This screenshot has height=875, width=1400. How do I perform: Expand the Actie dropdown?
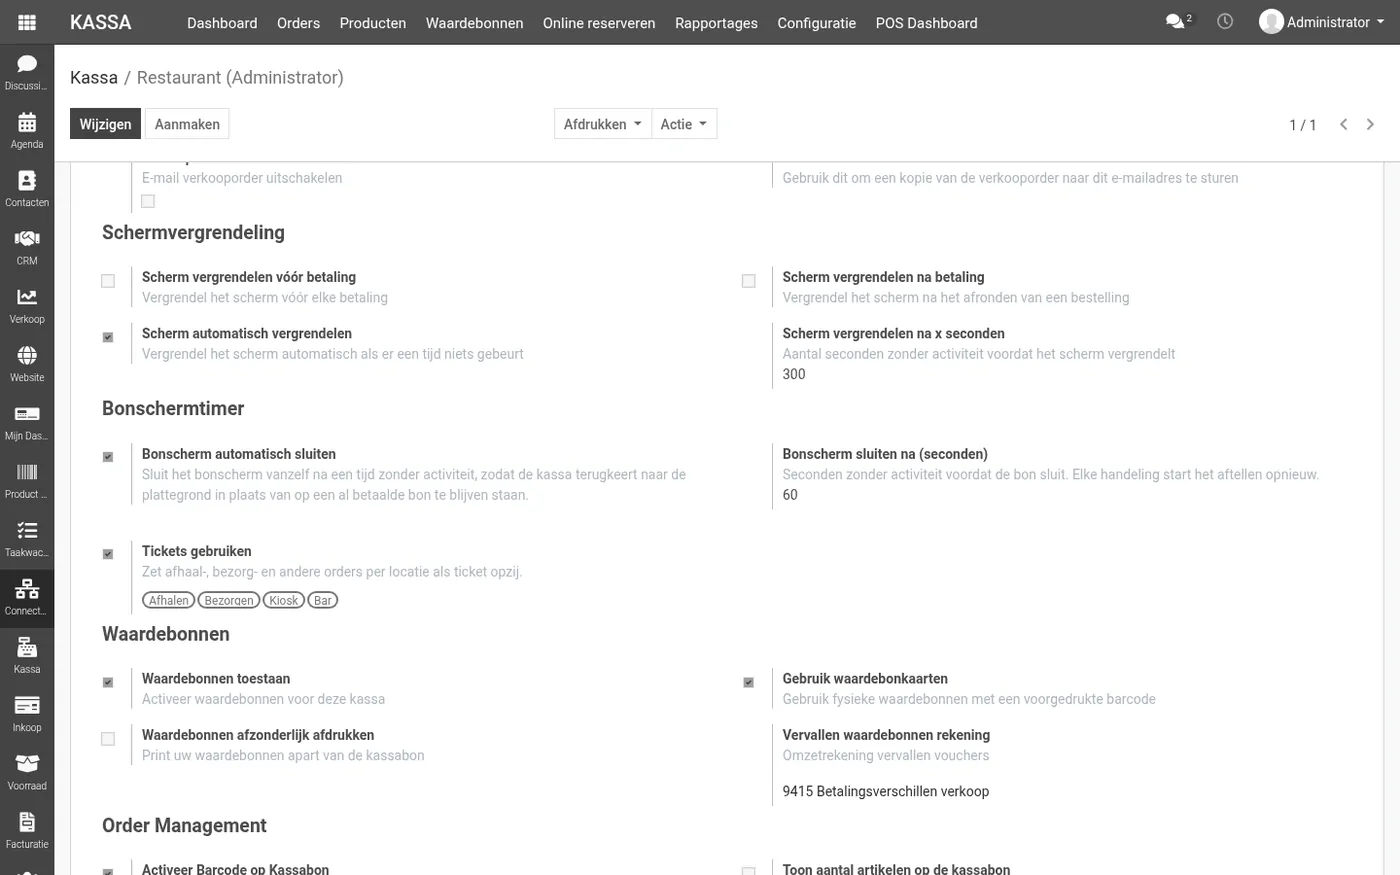(684, 124)
